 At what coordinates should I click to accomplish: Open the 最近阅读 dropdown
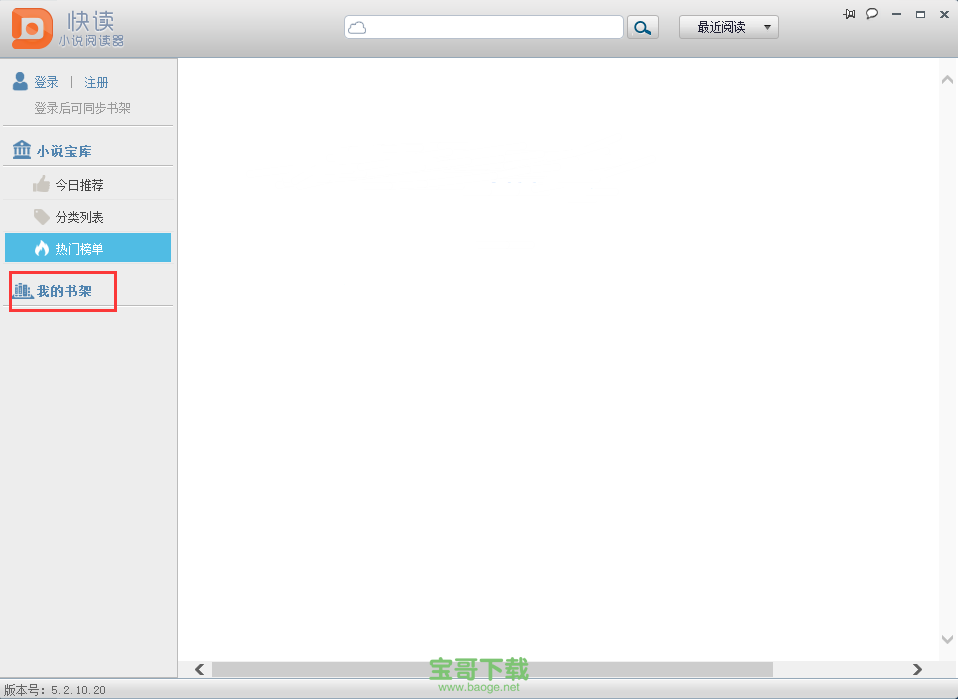coord(728,27)
